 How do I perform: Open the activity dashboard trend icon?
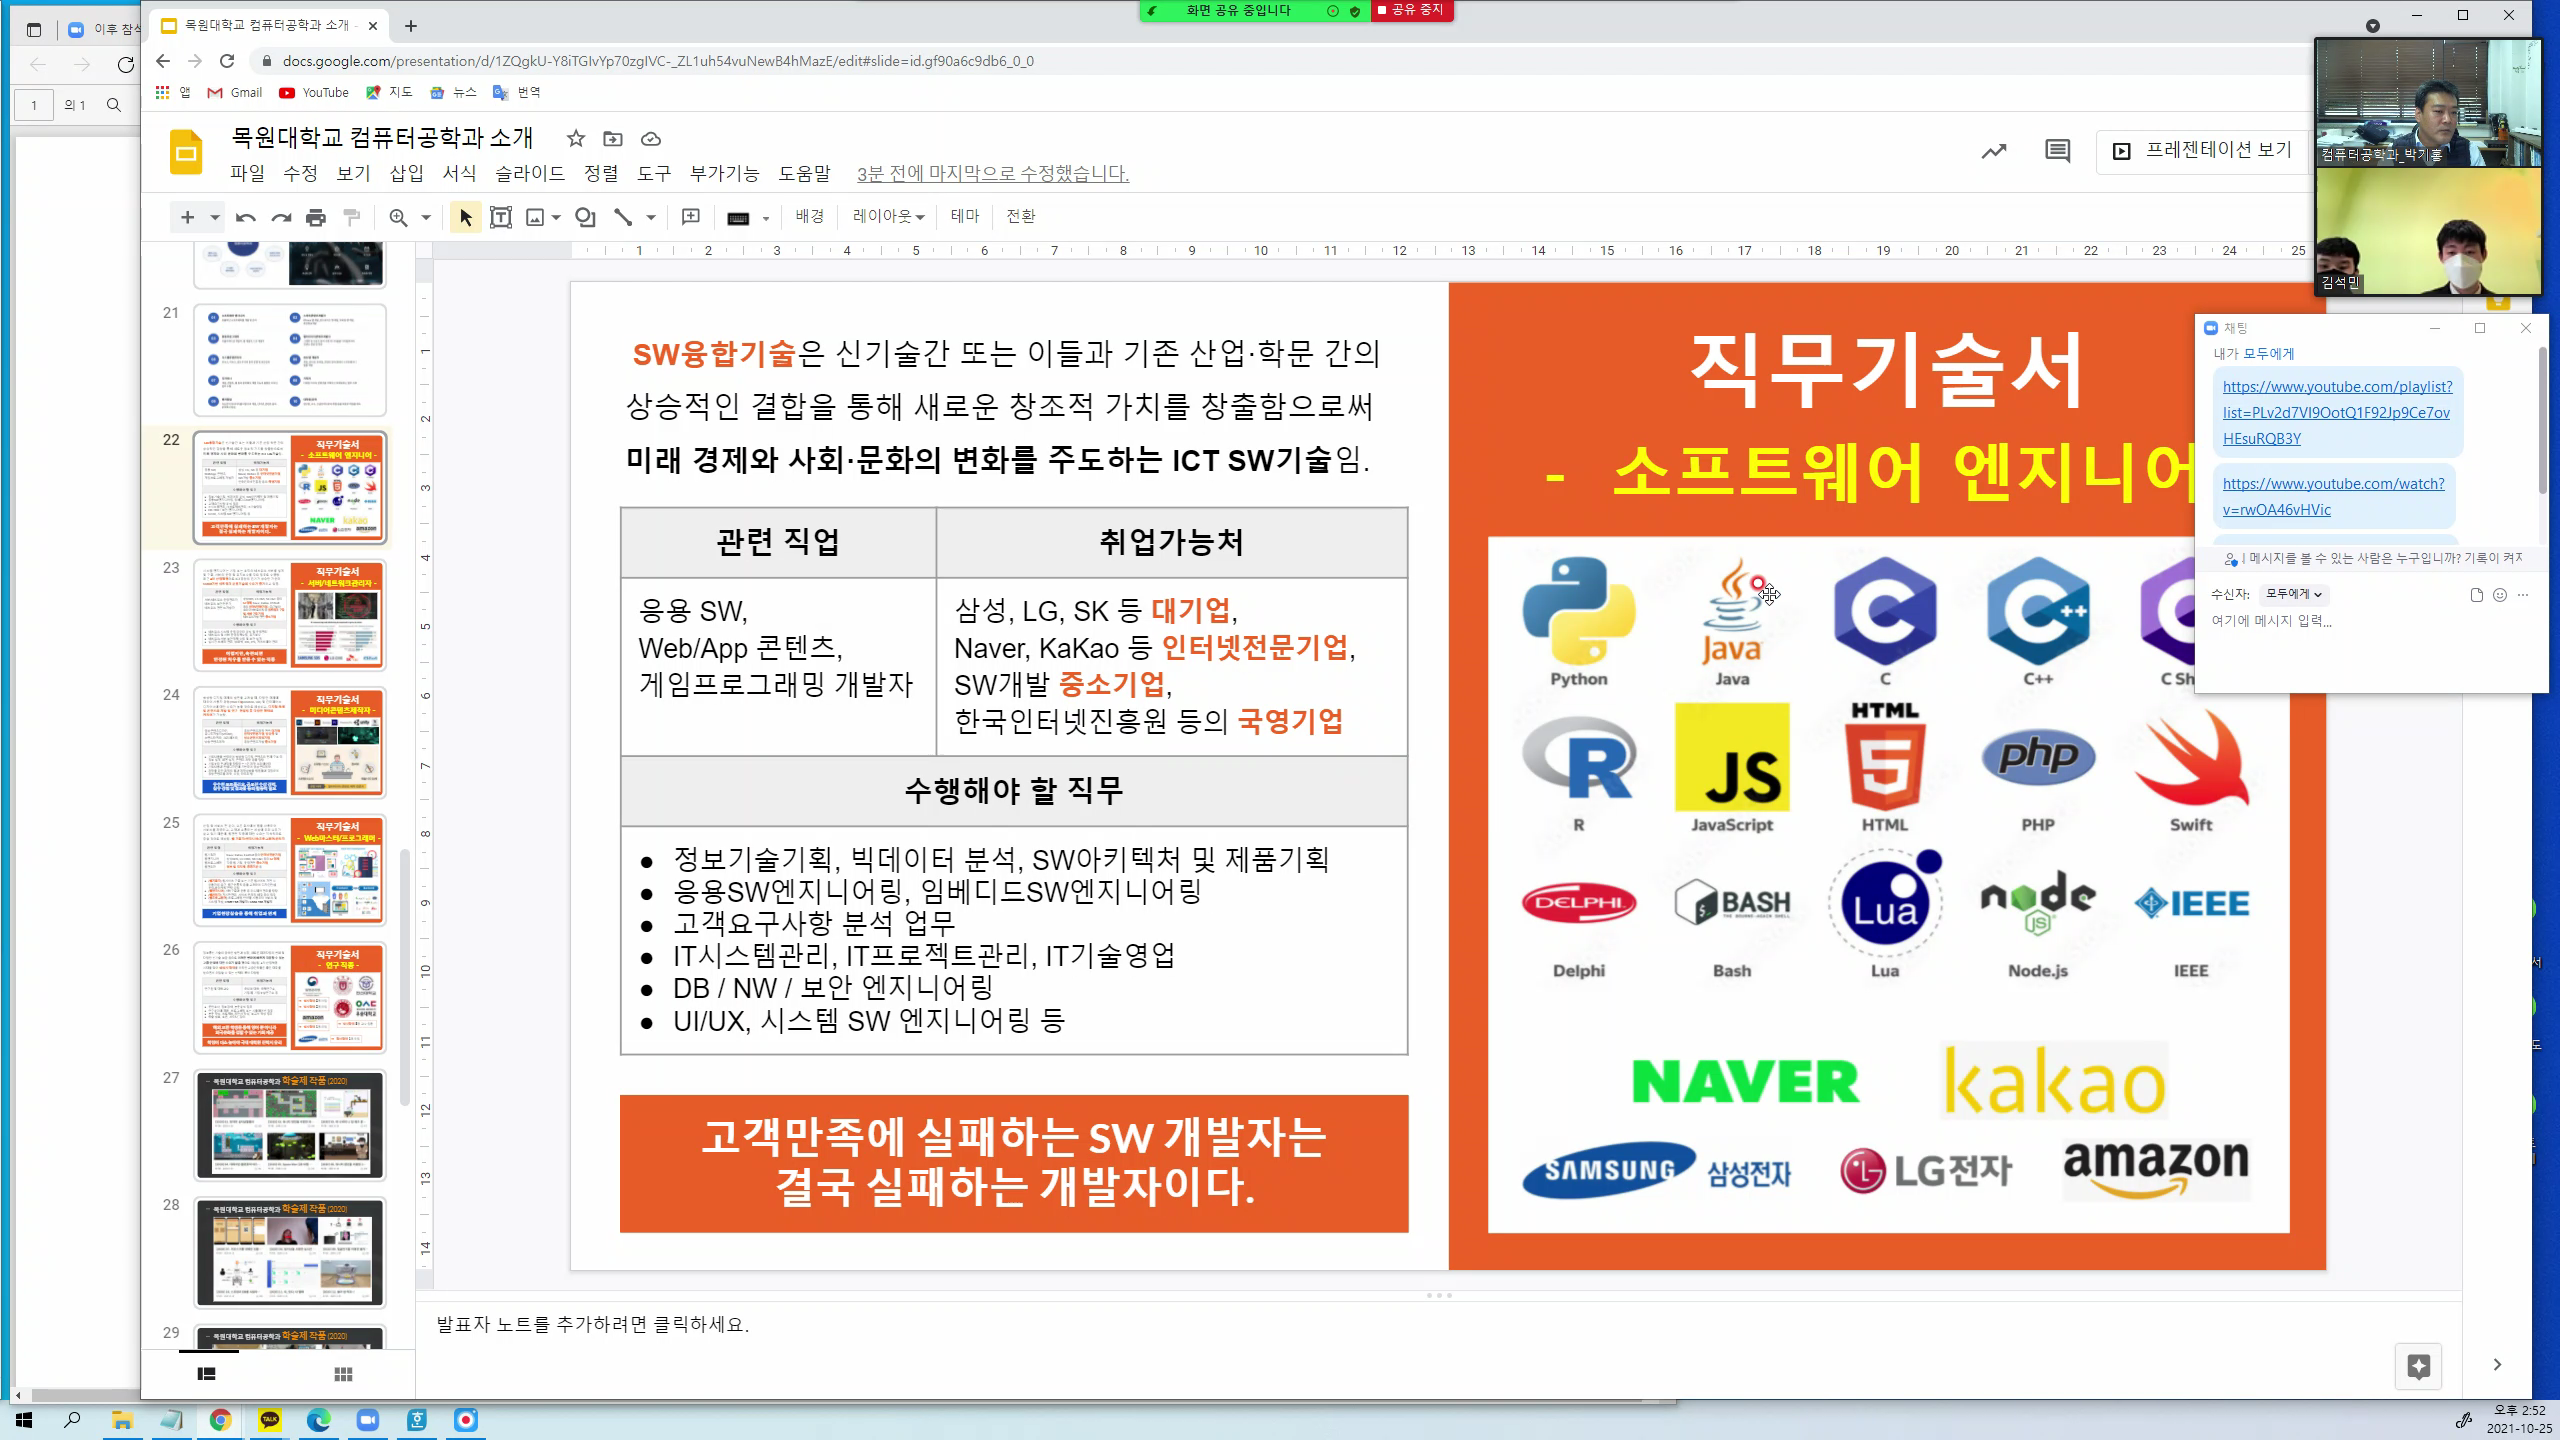1994,151
